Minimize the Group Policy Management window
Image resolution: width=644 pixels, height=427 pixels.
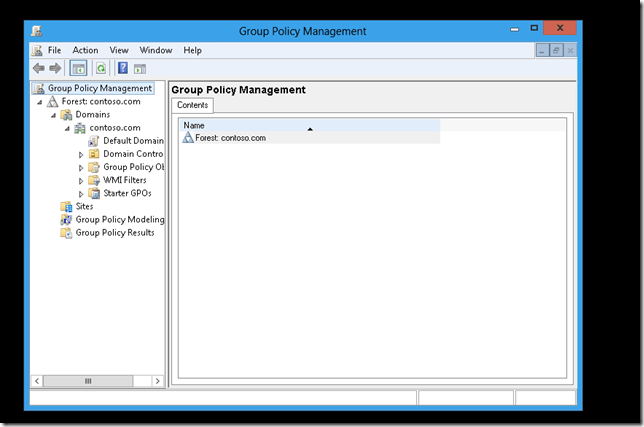[x=514, y=29]
